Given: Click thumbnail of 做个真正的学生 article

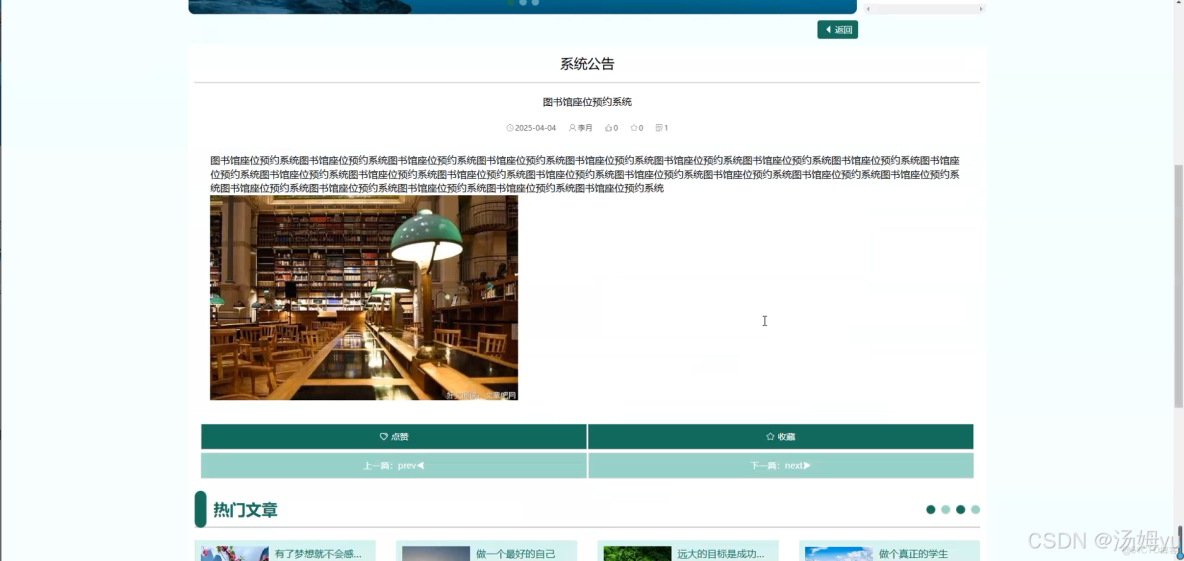Looking at the screenshot, I should (x=839, y=553).
